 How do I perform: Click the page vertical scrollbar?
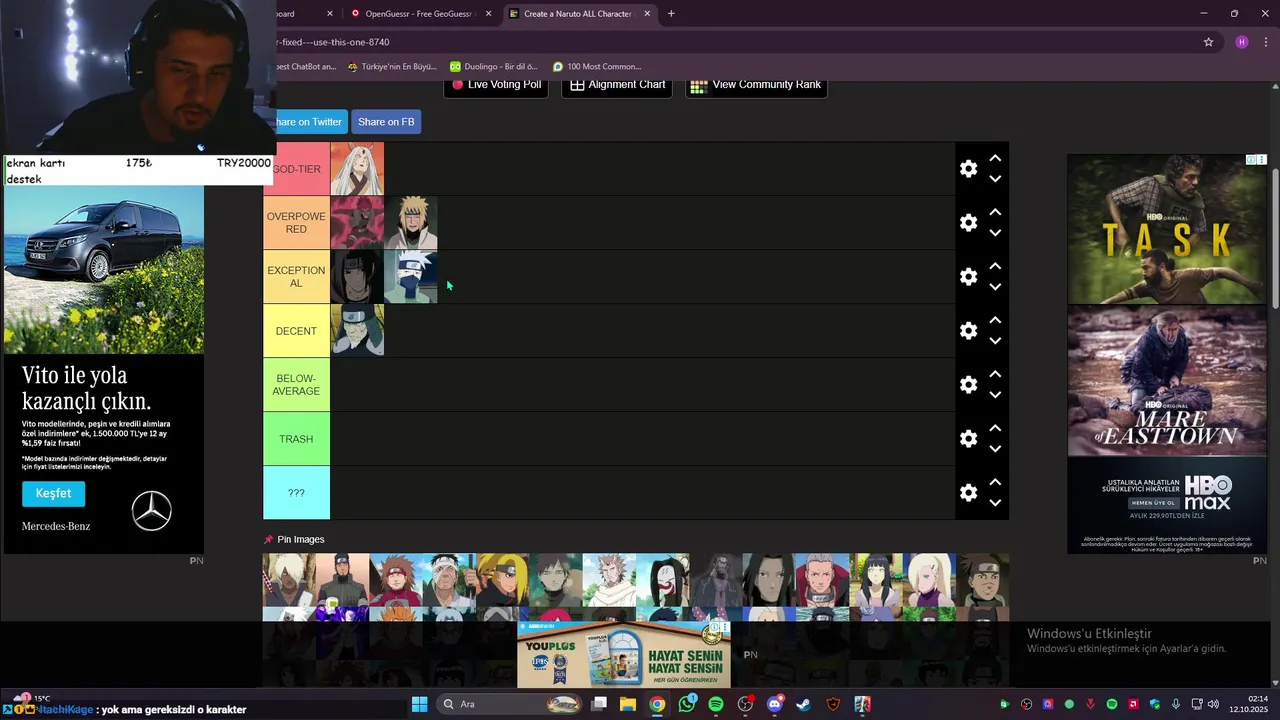pyautogui.click(x=1275, y=238)
